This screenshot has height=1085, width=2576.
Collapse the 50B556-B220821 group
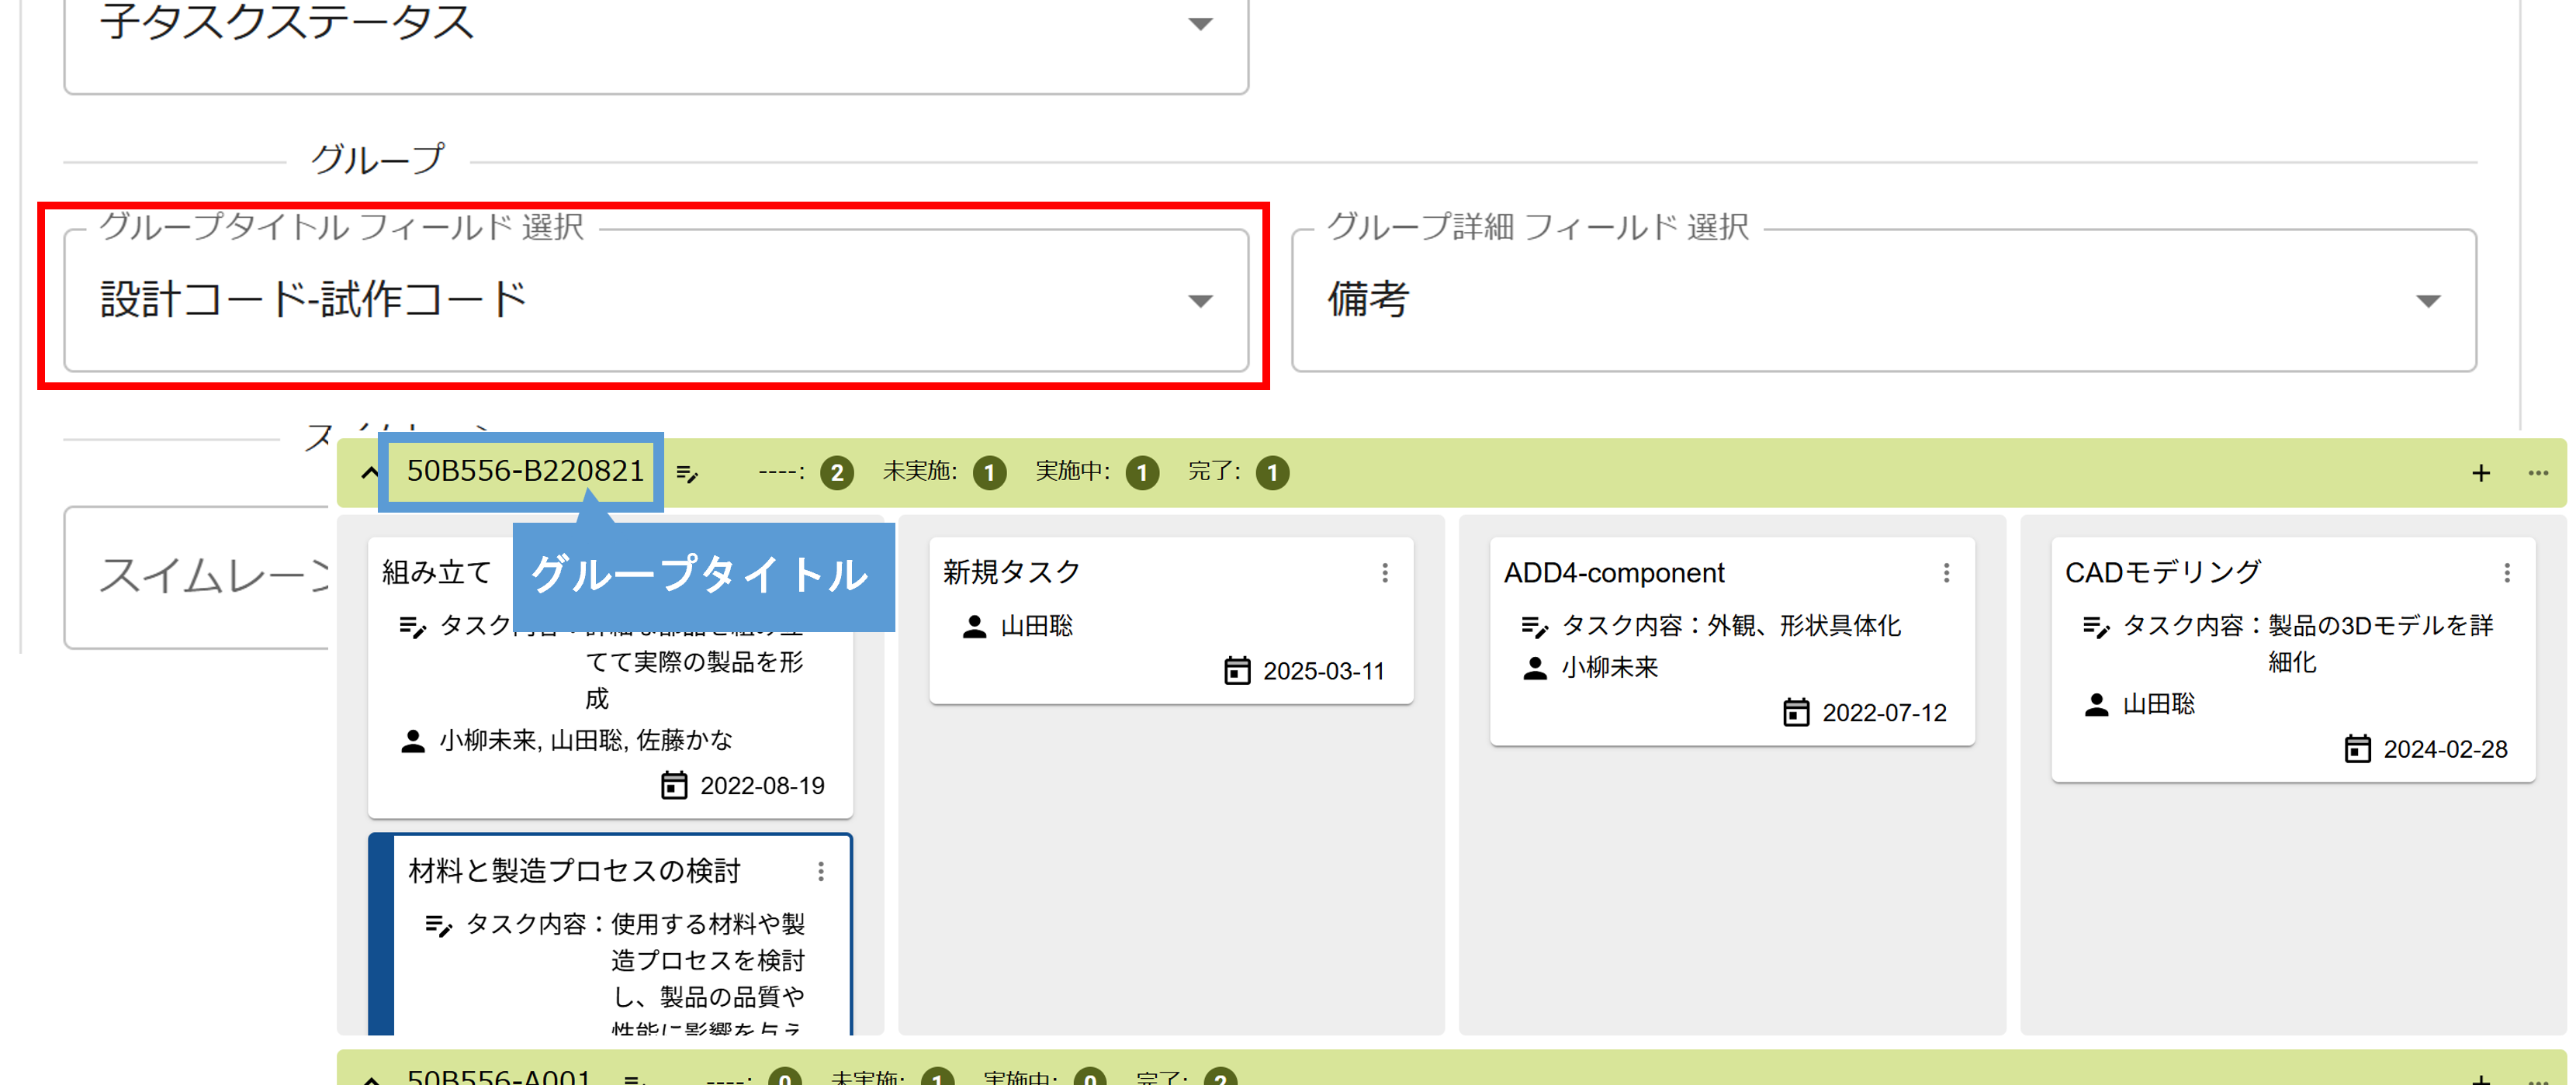click(370, 473)
